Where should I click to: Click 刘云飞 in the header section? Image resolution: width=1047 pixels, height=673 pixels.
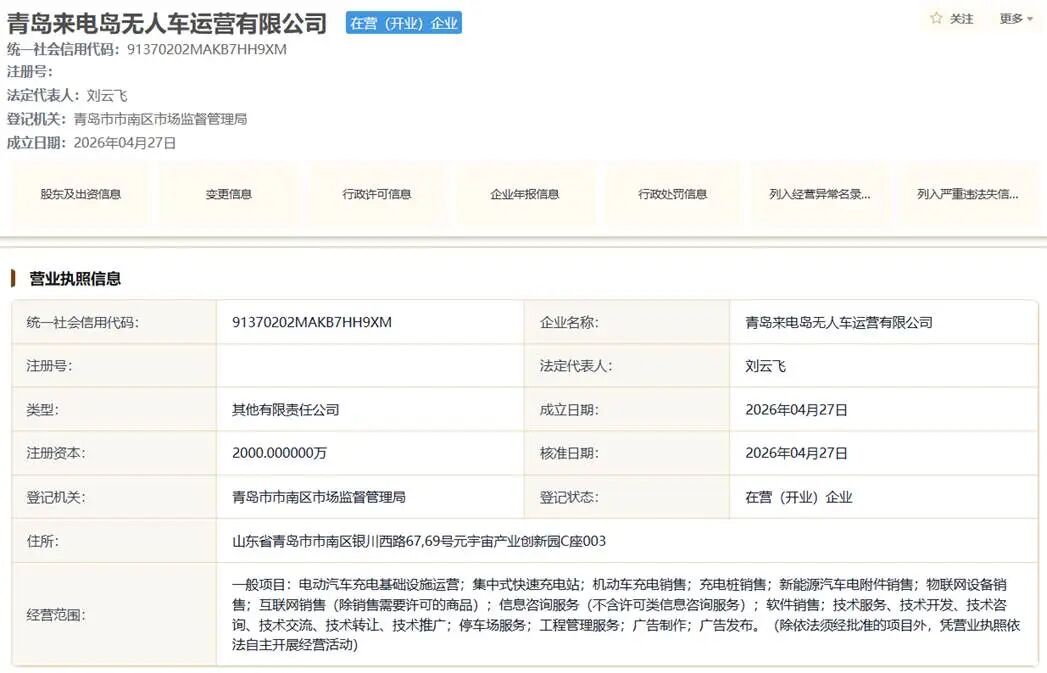coord(107,96)
